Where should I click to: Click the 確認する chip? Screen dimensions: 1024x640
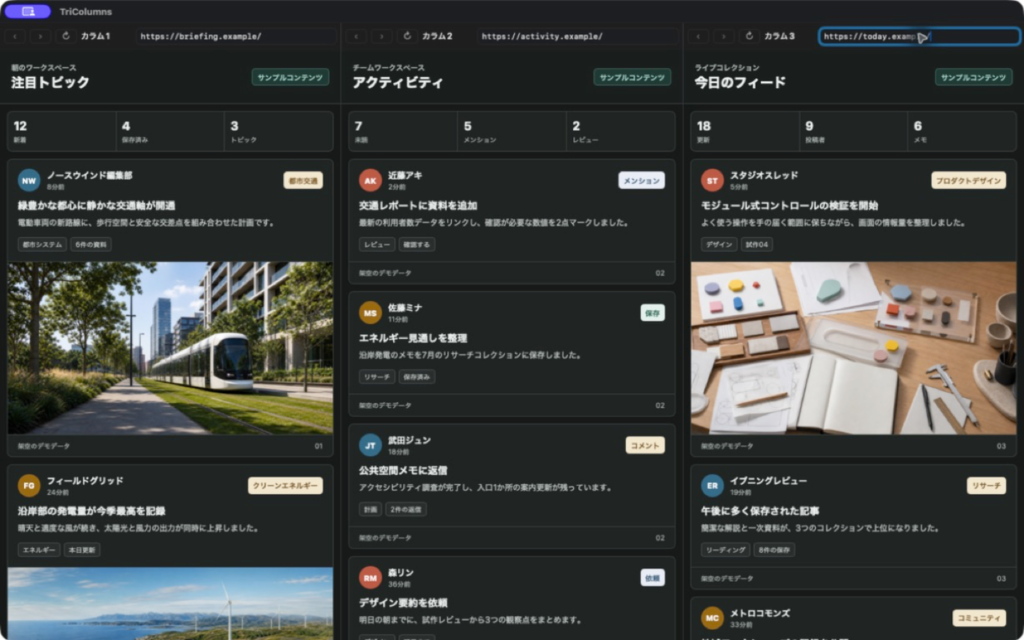point(417,244)
